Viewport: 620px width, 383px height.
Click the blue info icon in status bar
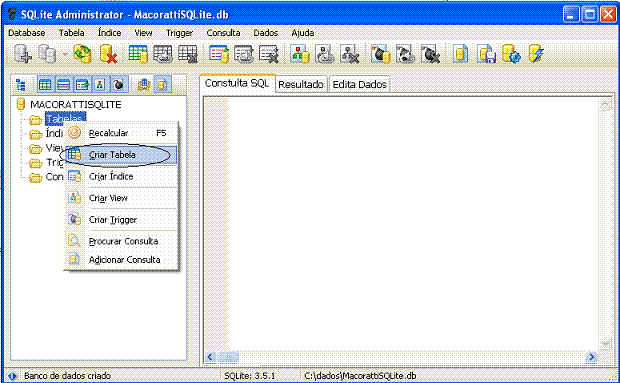coord(11,375)
